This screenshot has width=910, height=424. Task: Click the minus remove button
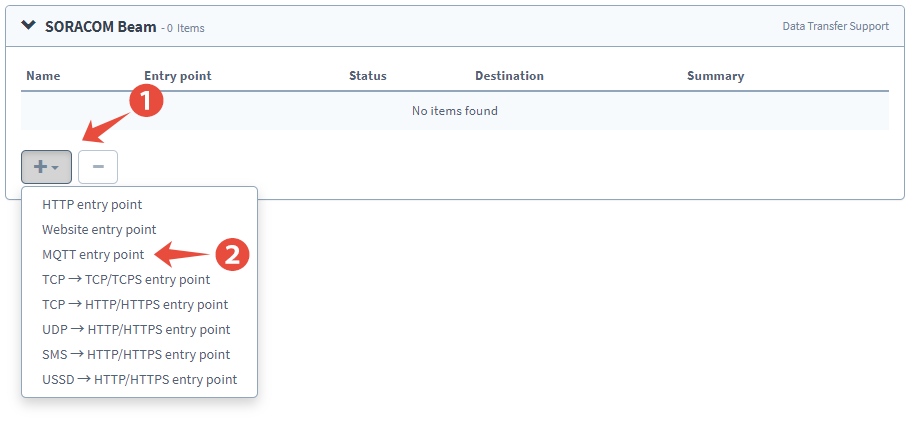[98, 167]
